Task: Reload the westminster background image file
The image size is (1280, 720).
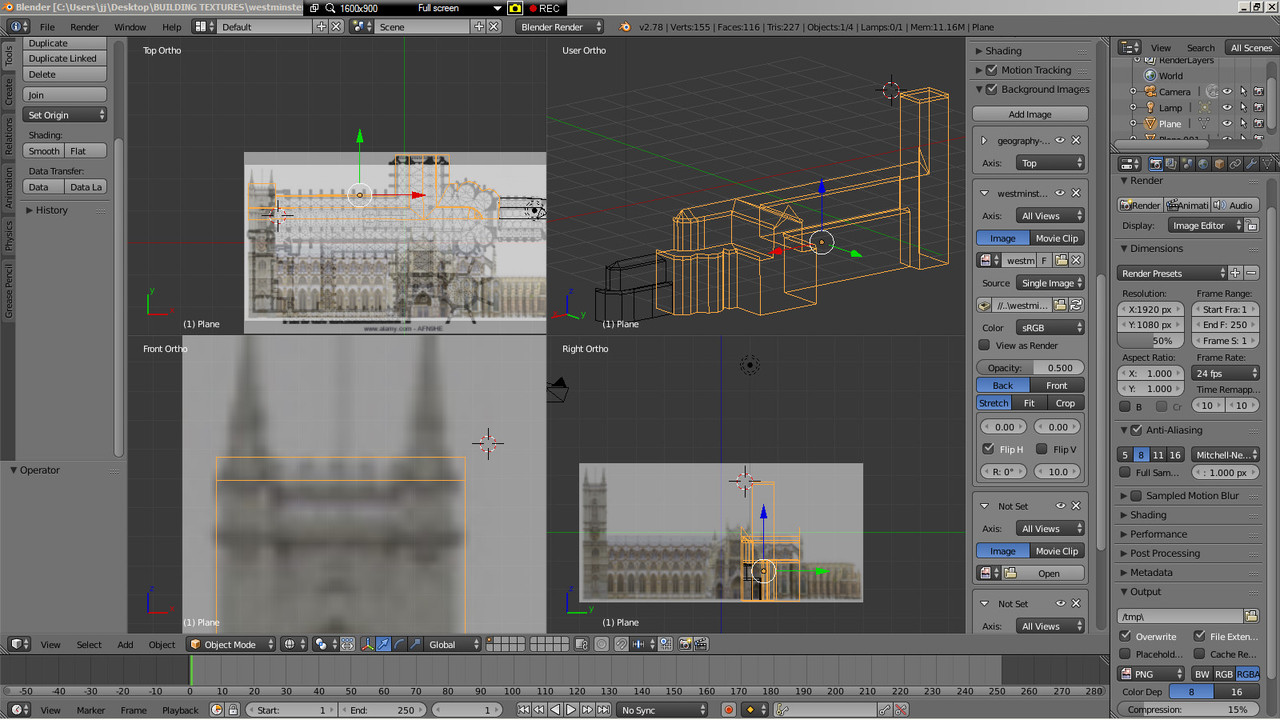Action: point(1076,305)
